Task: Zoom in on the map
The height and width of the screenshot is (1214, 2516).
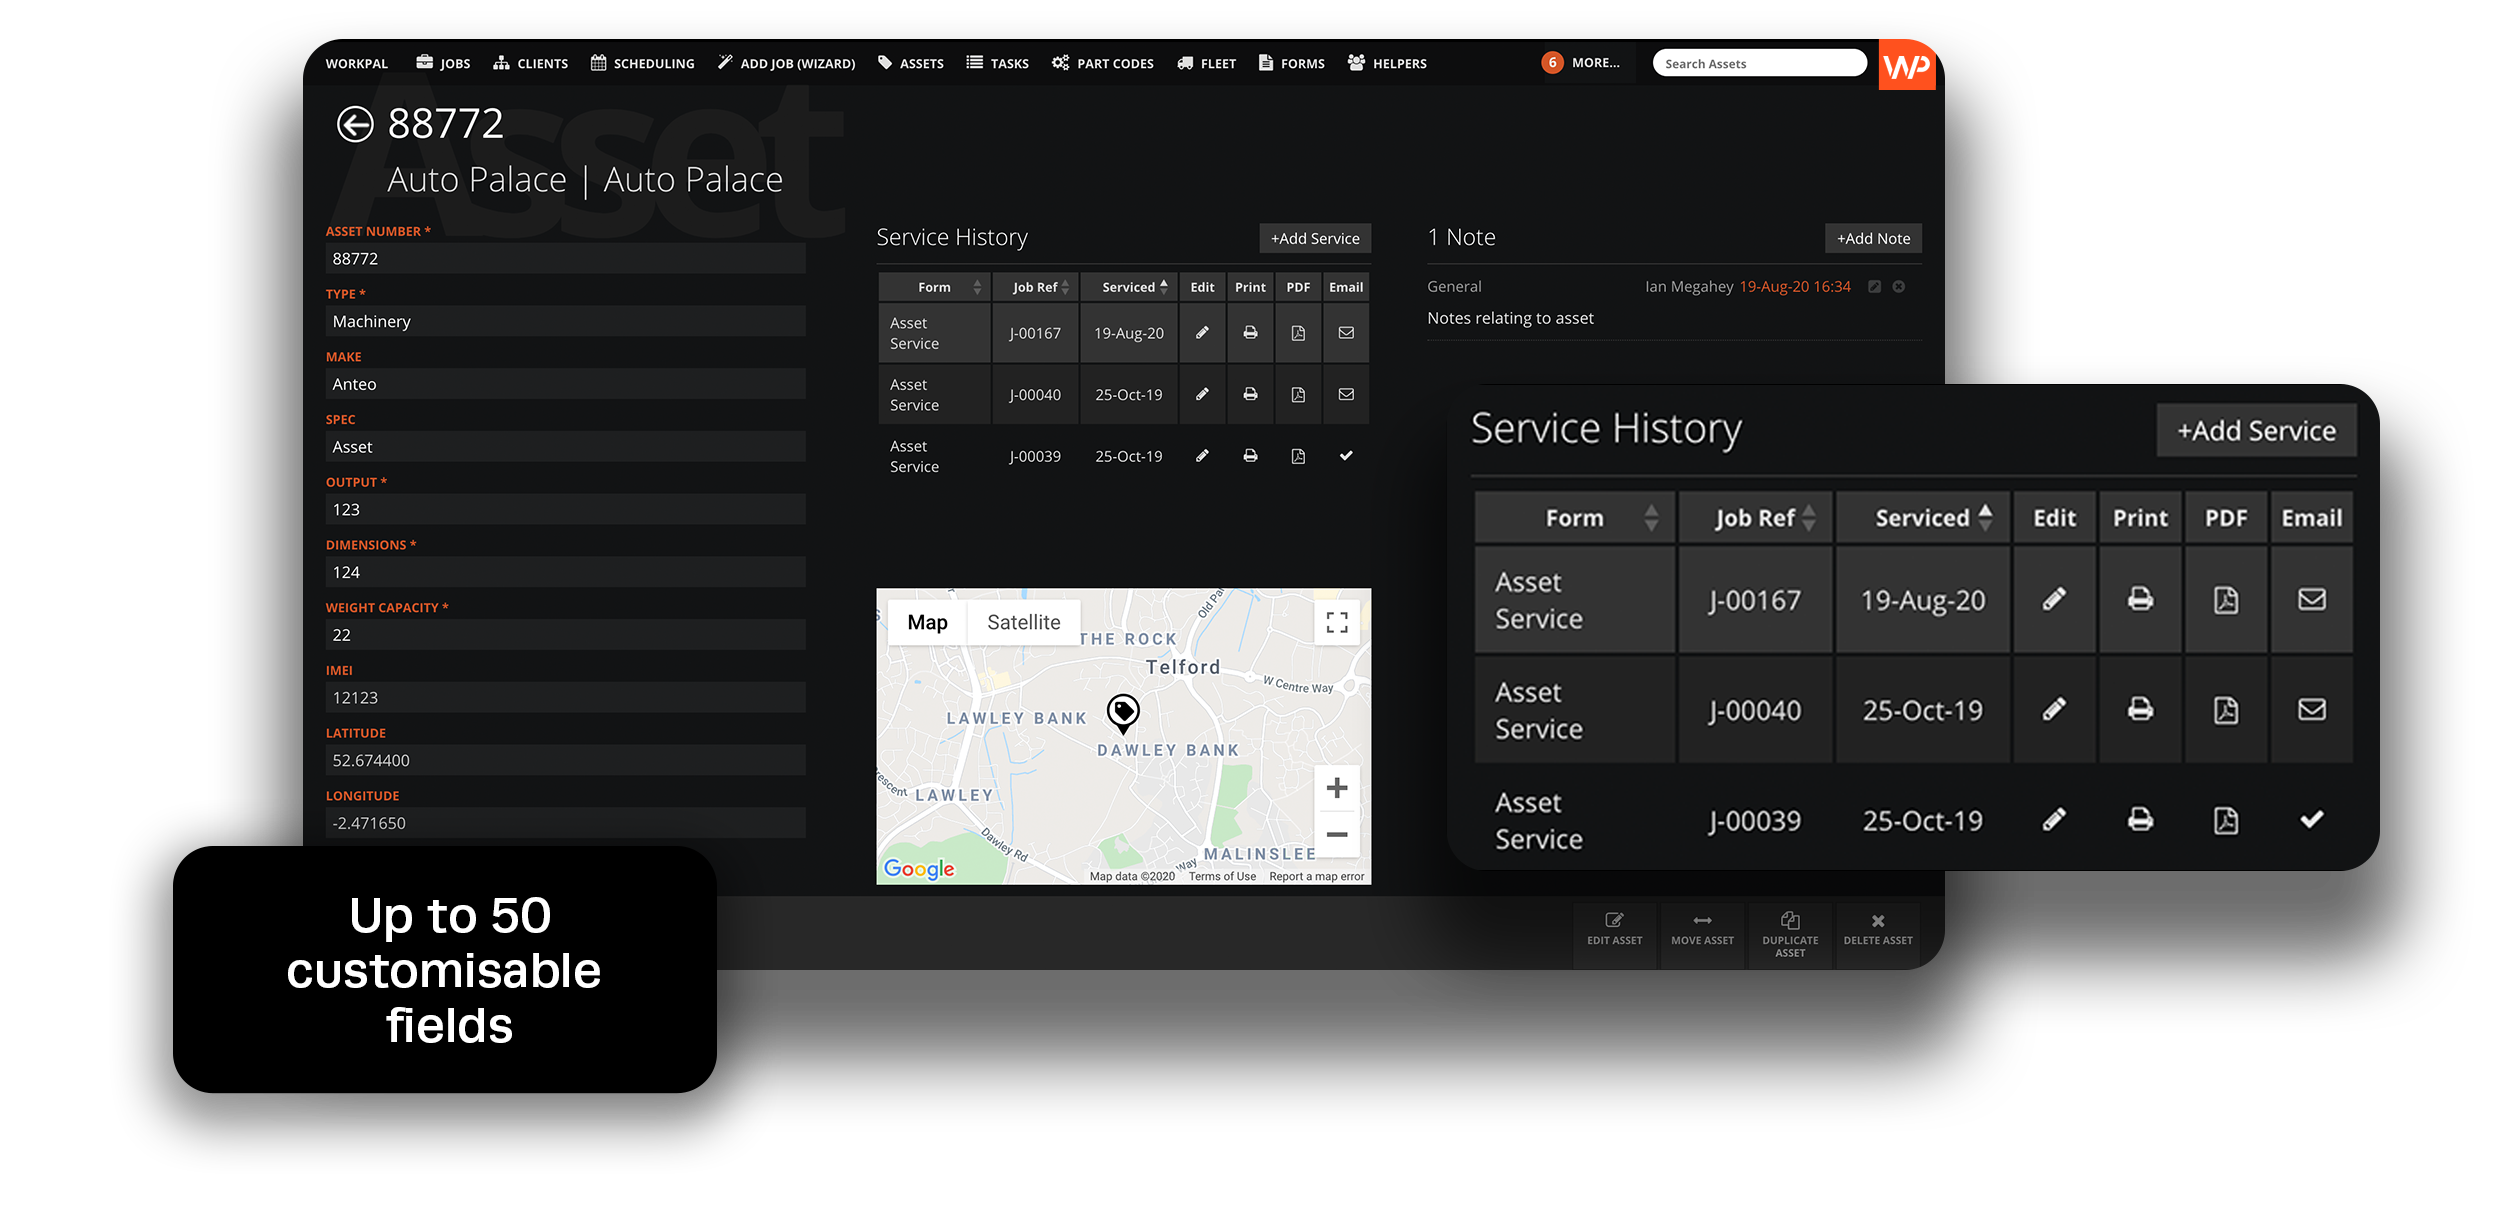Action: (1337, 788)
